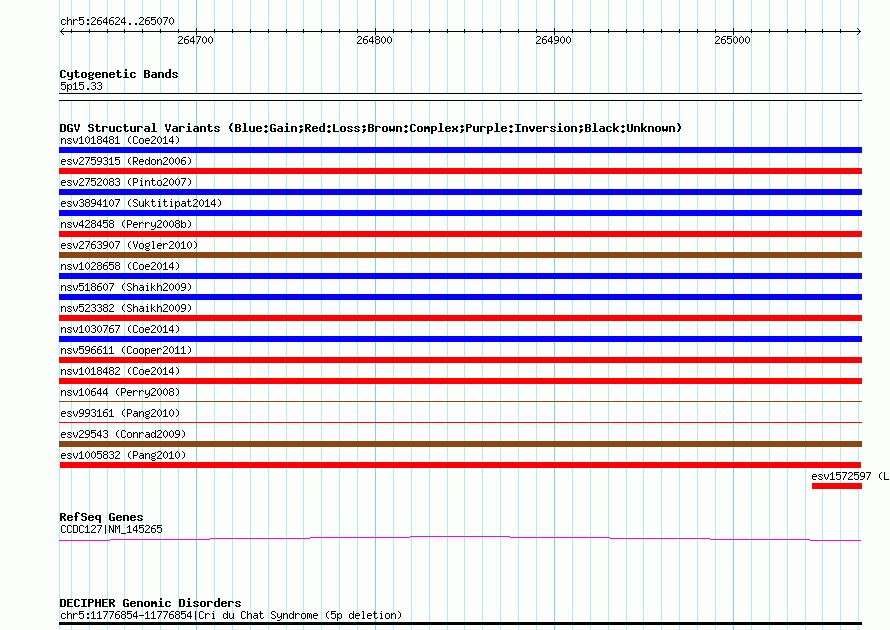Click the thin red line under esv993161
The image size is (890, 630).
(460, 422)
